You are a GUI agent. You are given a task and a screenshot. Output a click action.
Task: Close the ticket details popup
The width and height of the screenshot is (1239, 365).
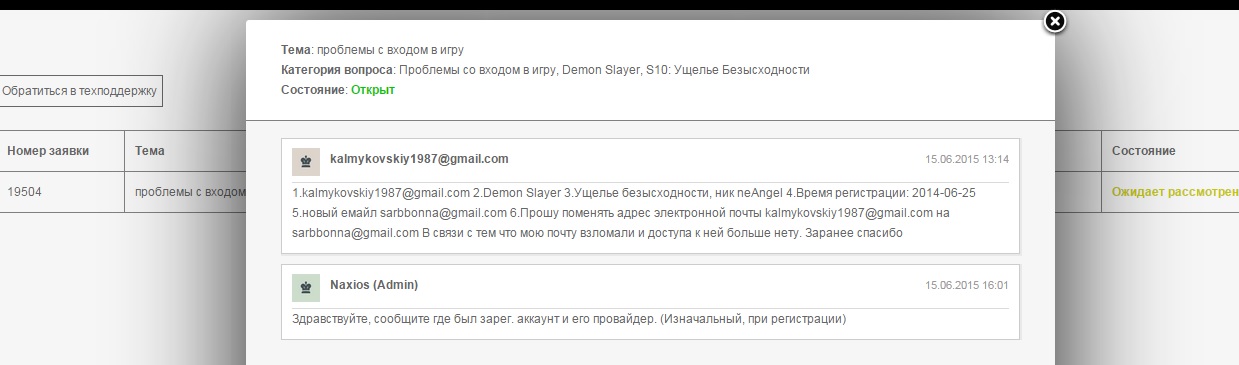coord(1054,21)
